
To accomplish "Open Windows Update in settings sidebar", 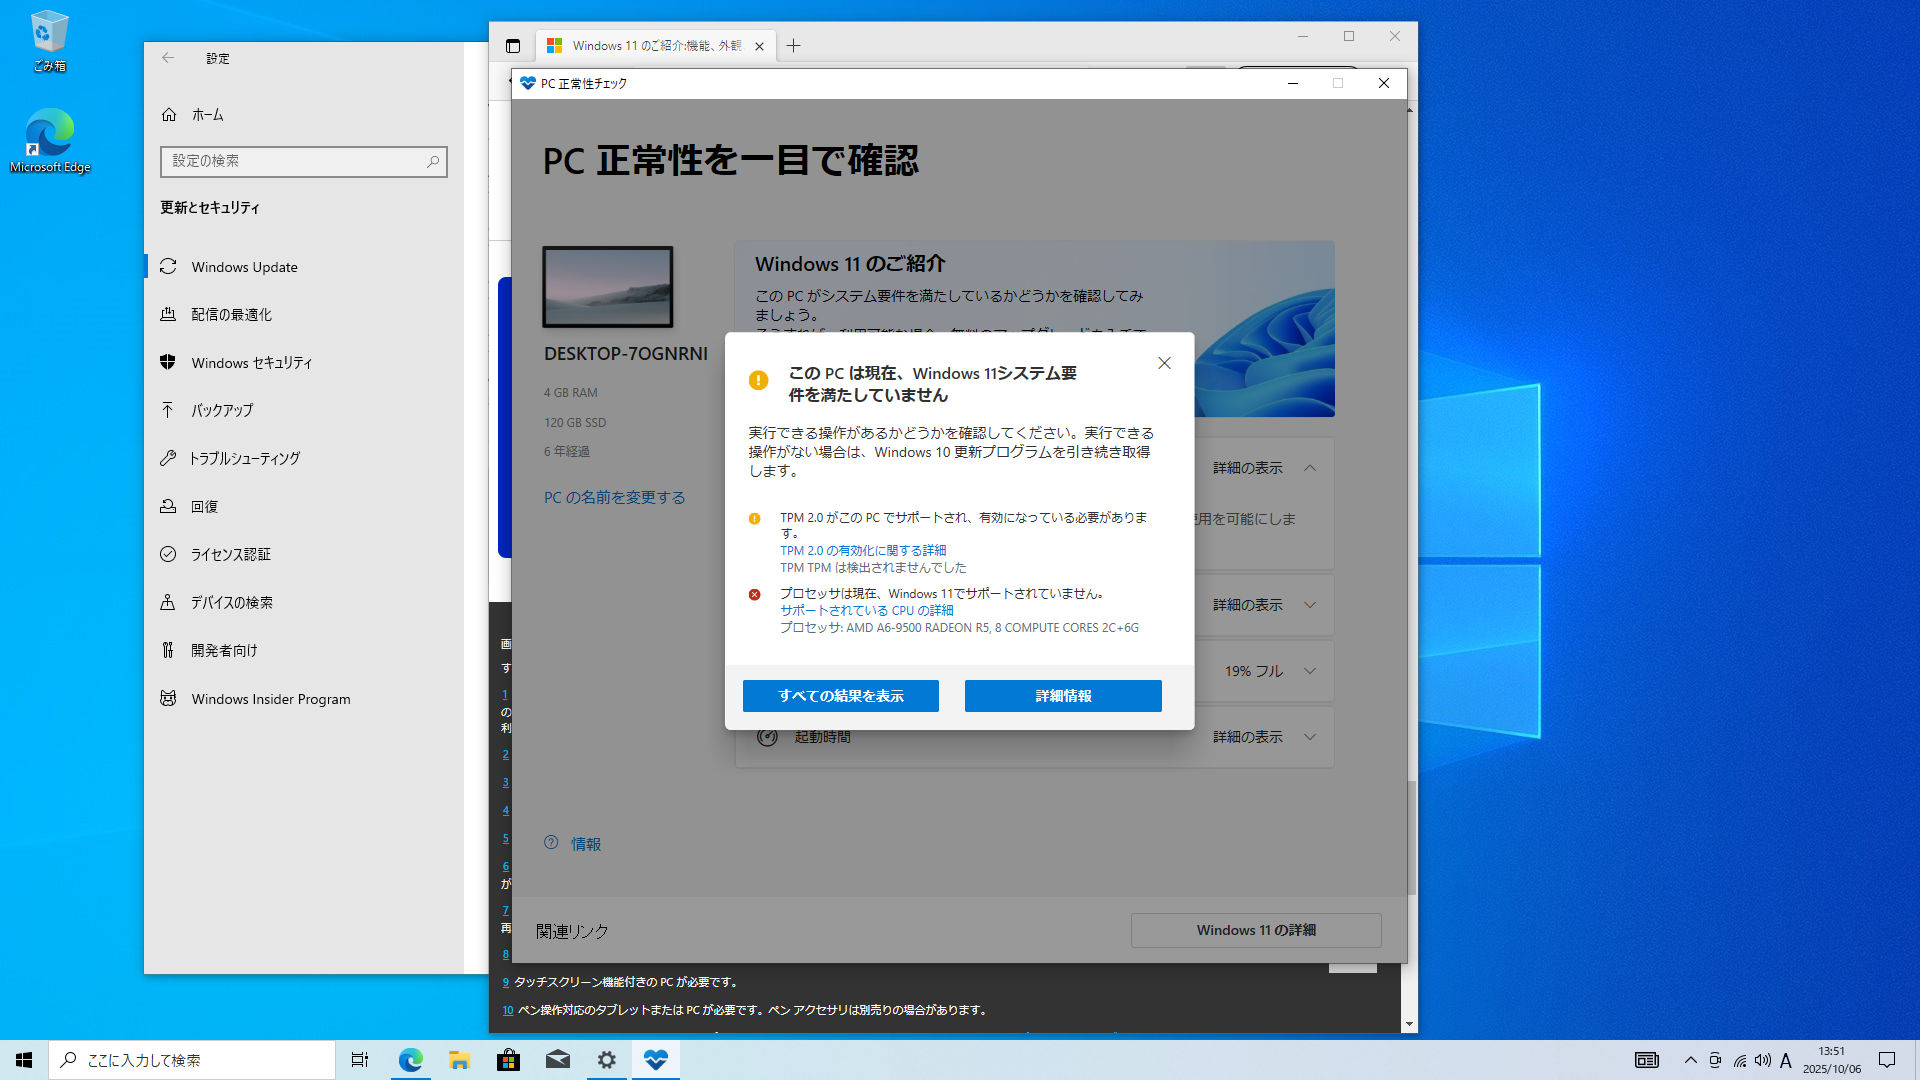I will click(x=244, y=267).
